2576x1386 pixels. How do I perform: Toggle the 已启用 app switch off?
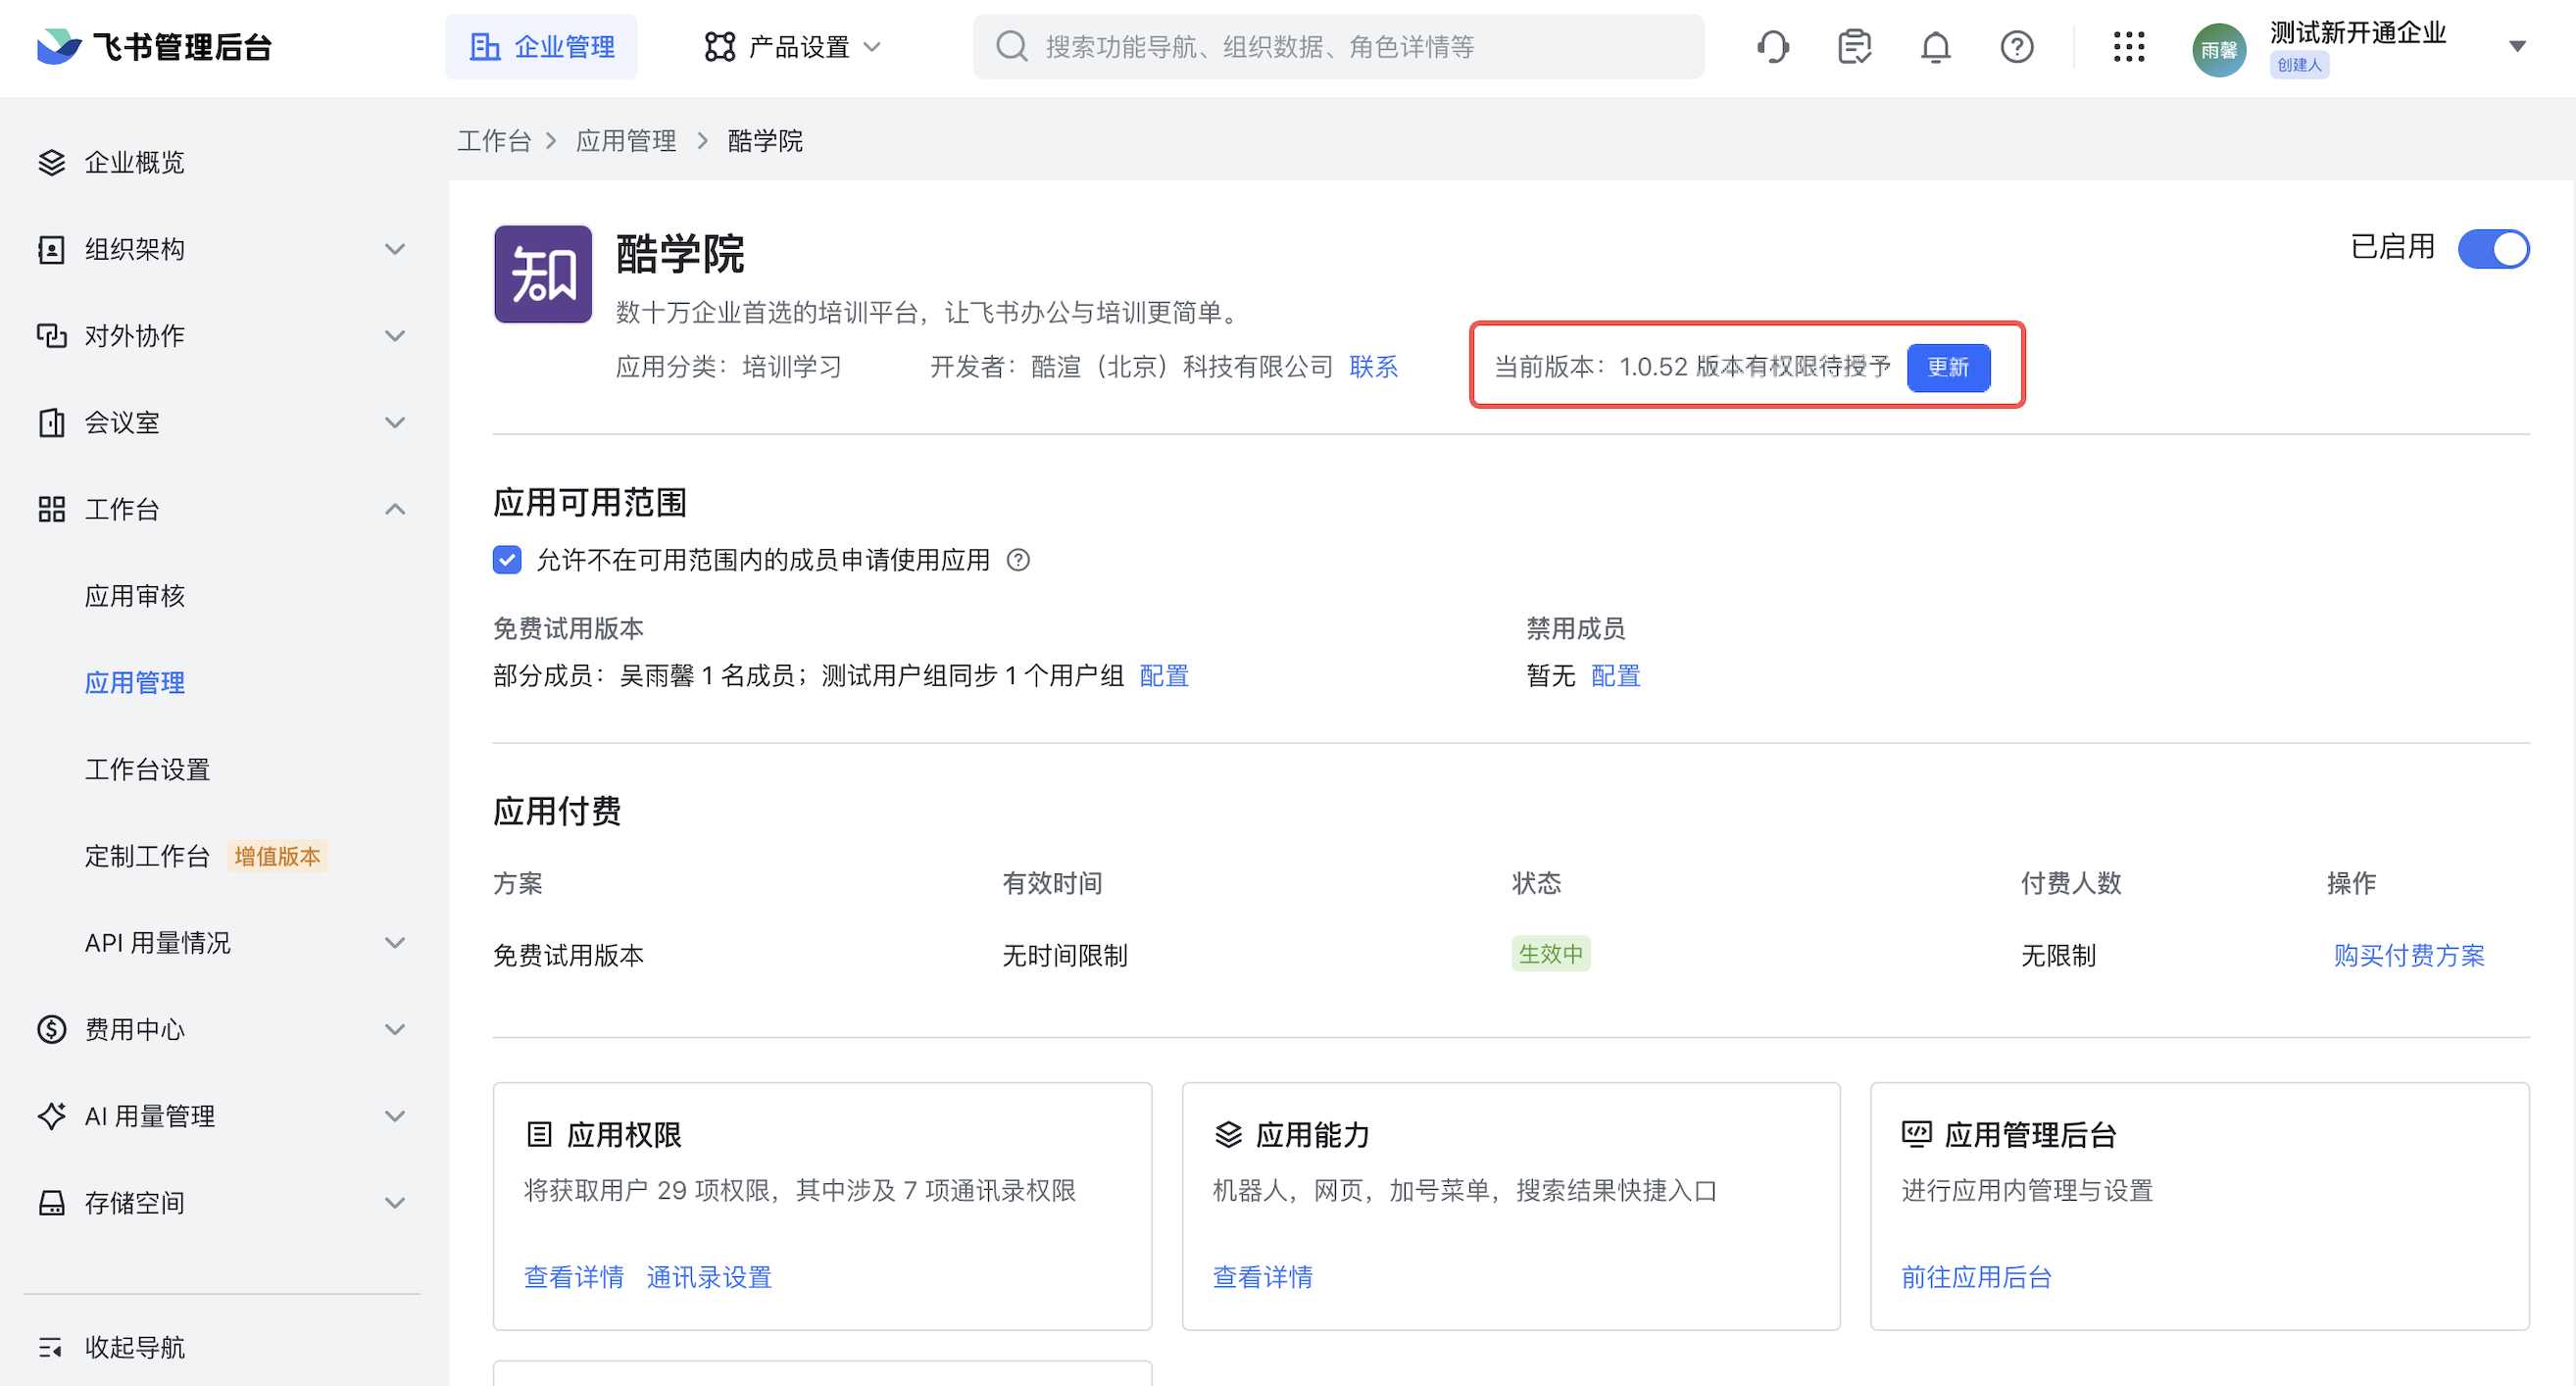coord(2494,248)
